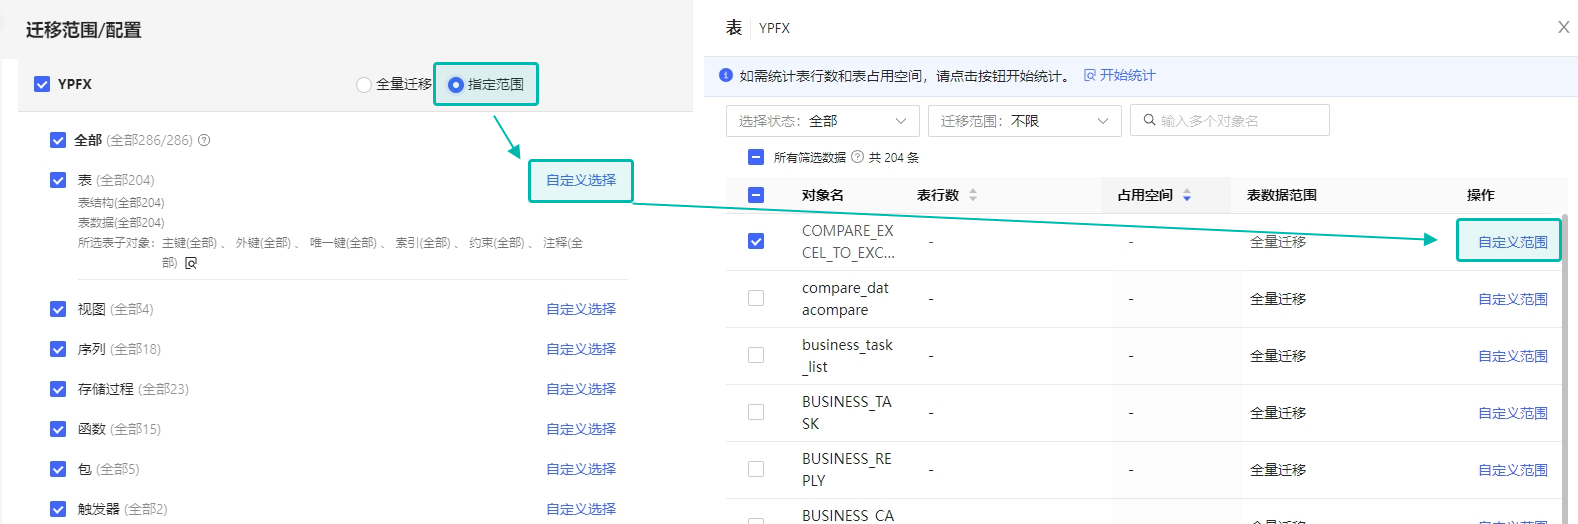Toggle the 所有筛选数据 checkbox
1578x524 pixels.
(x=756, y=157)
